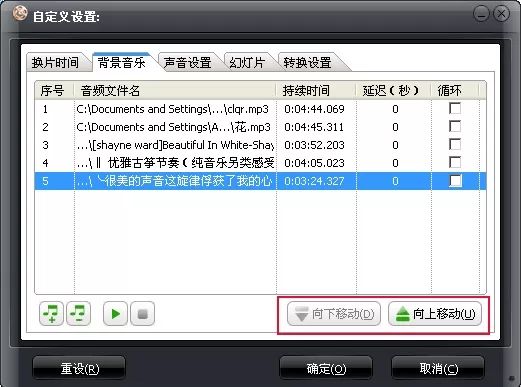521x387 pixels.
Task: Click 持续时间 column header
Action: pos(316,90)
